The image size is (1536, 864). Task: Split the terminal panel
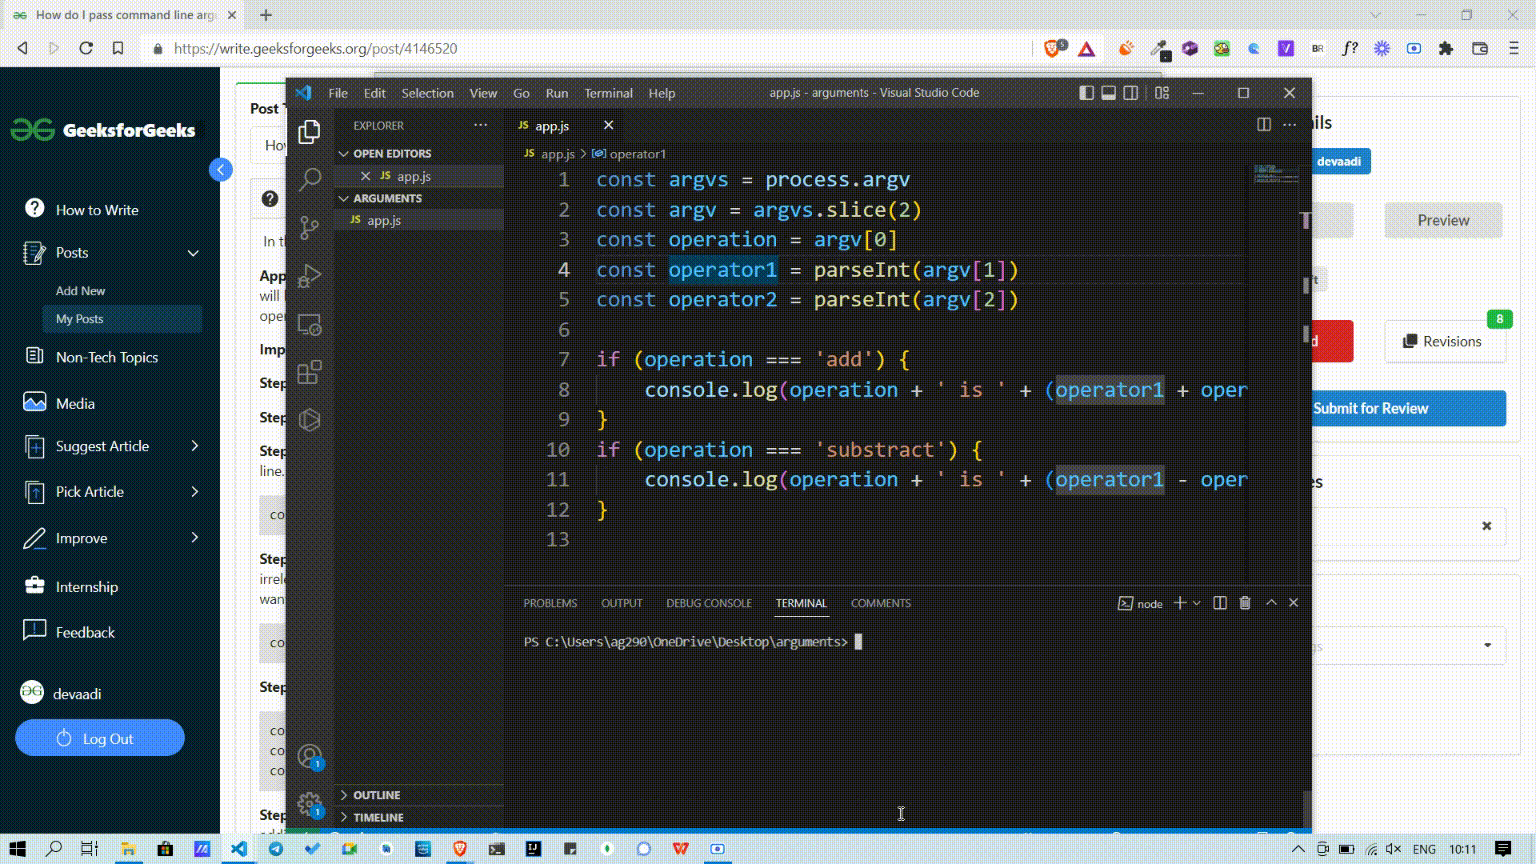pos(1220,603)
